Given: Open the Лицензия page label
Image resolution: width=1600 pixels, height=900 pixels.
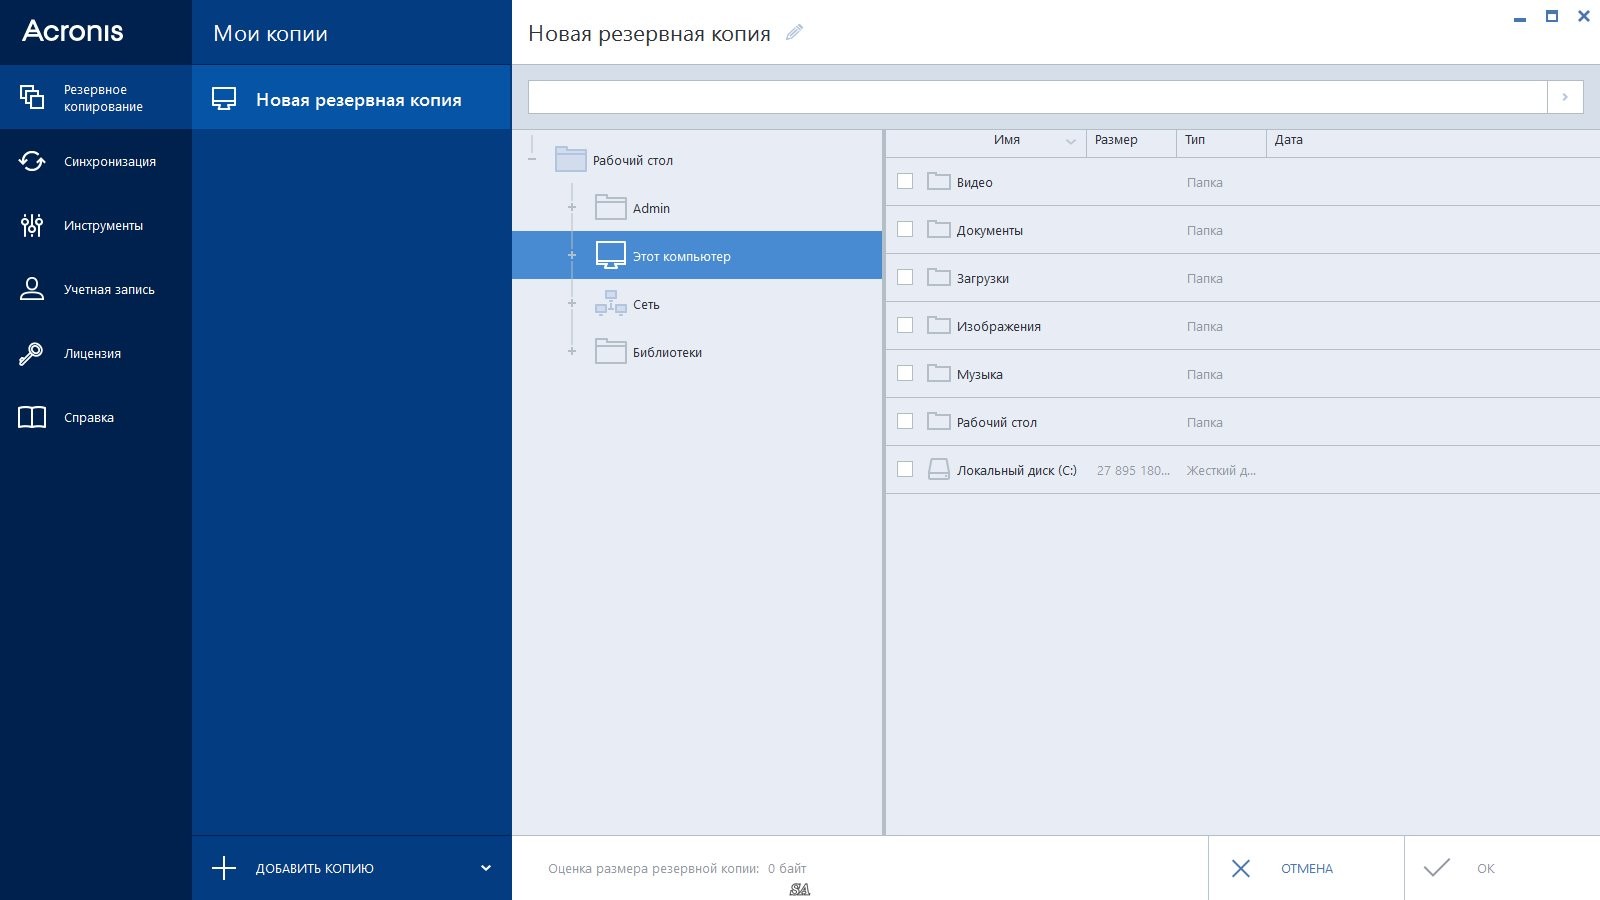Looking at the screenshot, I should pyautogui.click(x=92, y=353).
